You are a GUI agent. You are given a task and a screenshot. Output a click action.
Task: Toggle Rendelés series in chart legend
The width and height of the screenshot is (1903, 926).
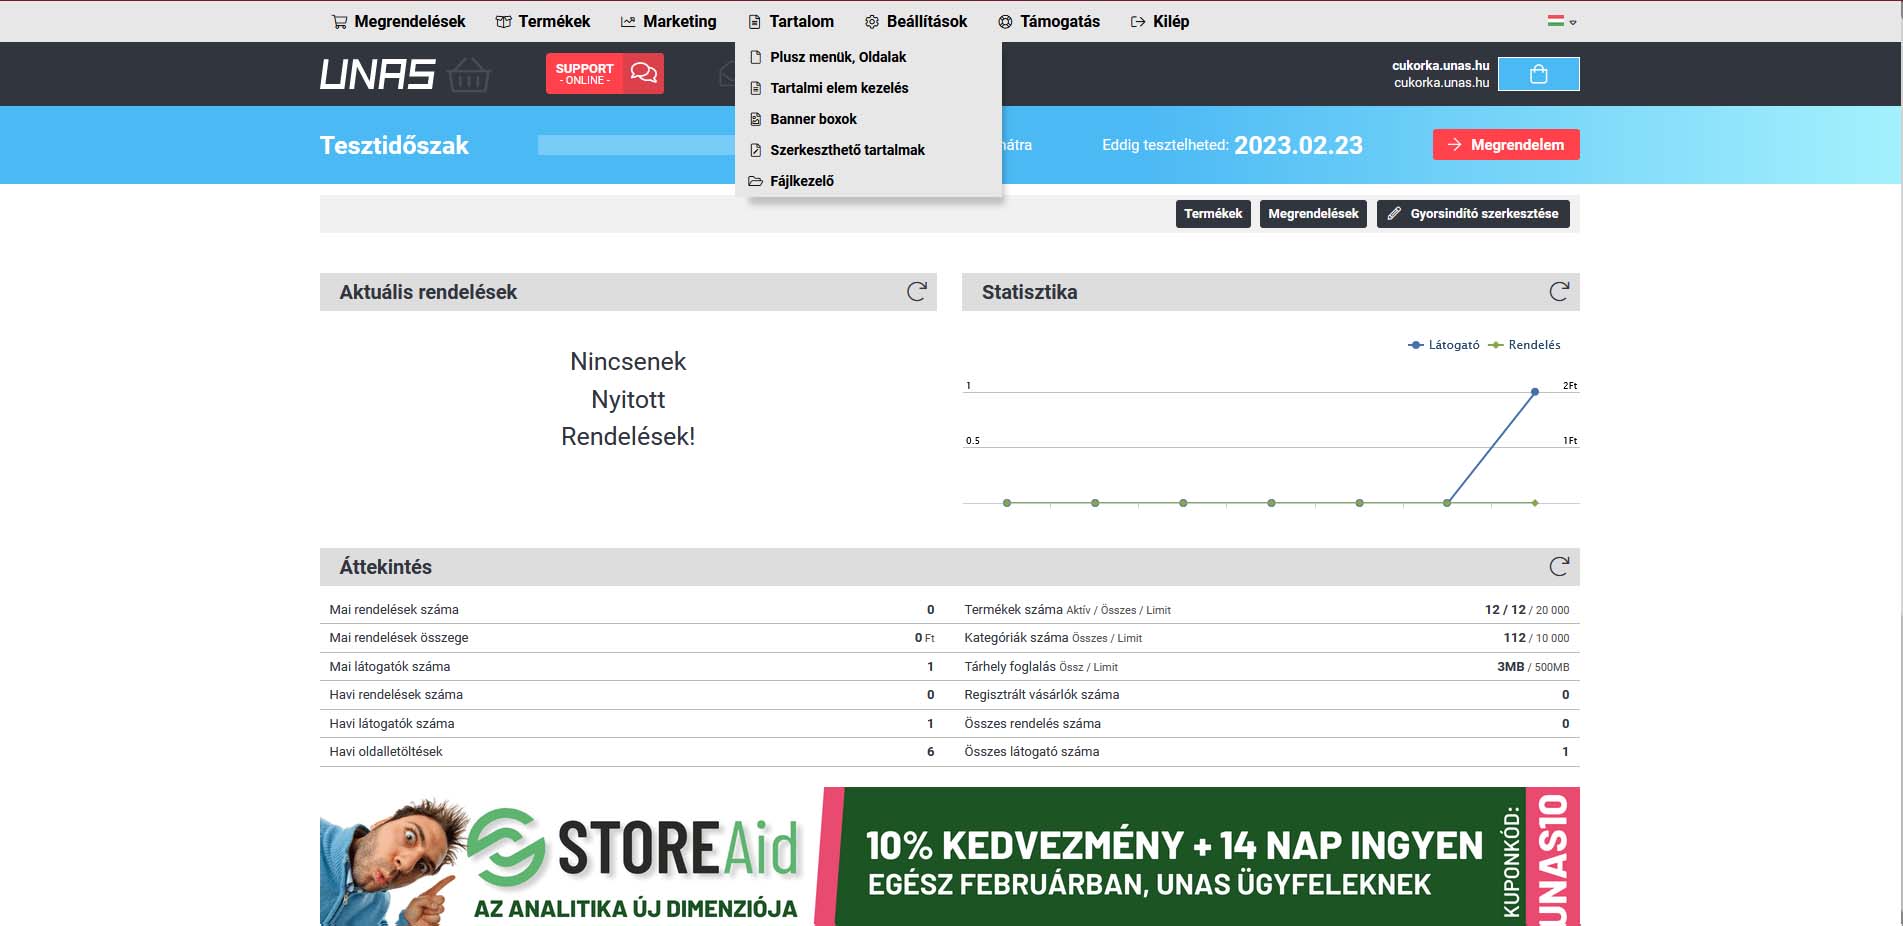[x=1524, y=345]
